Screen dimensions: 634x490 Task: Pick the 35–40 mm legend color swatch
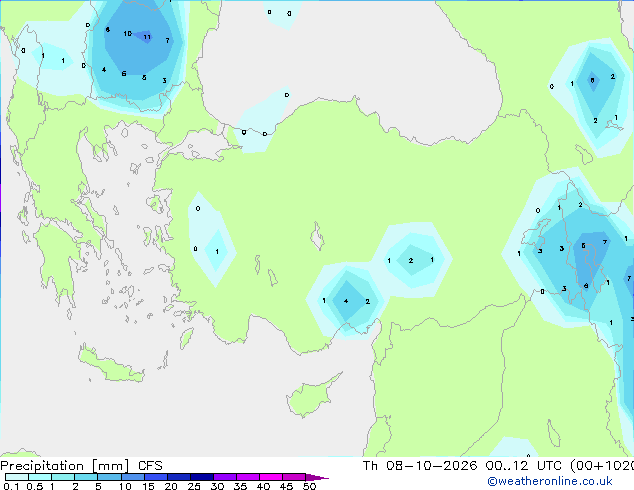click(247, 477)
